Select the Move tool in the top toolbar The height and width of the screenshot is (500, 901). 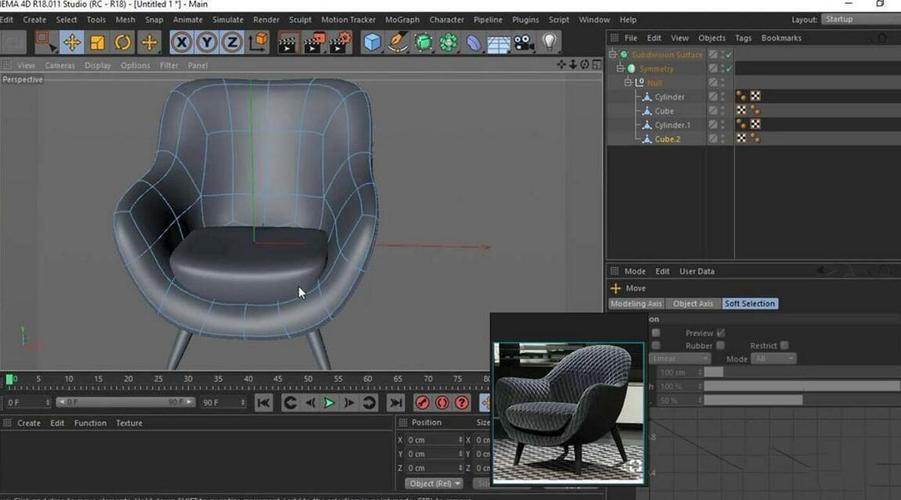pyautogui.click(x=72, y=42)
